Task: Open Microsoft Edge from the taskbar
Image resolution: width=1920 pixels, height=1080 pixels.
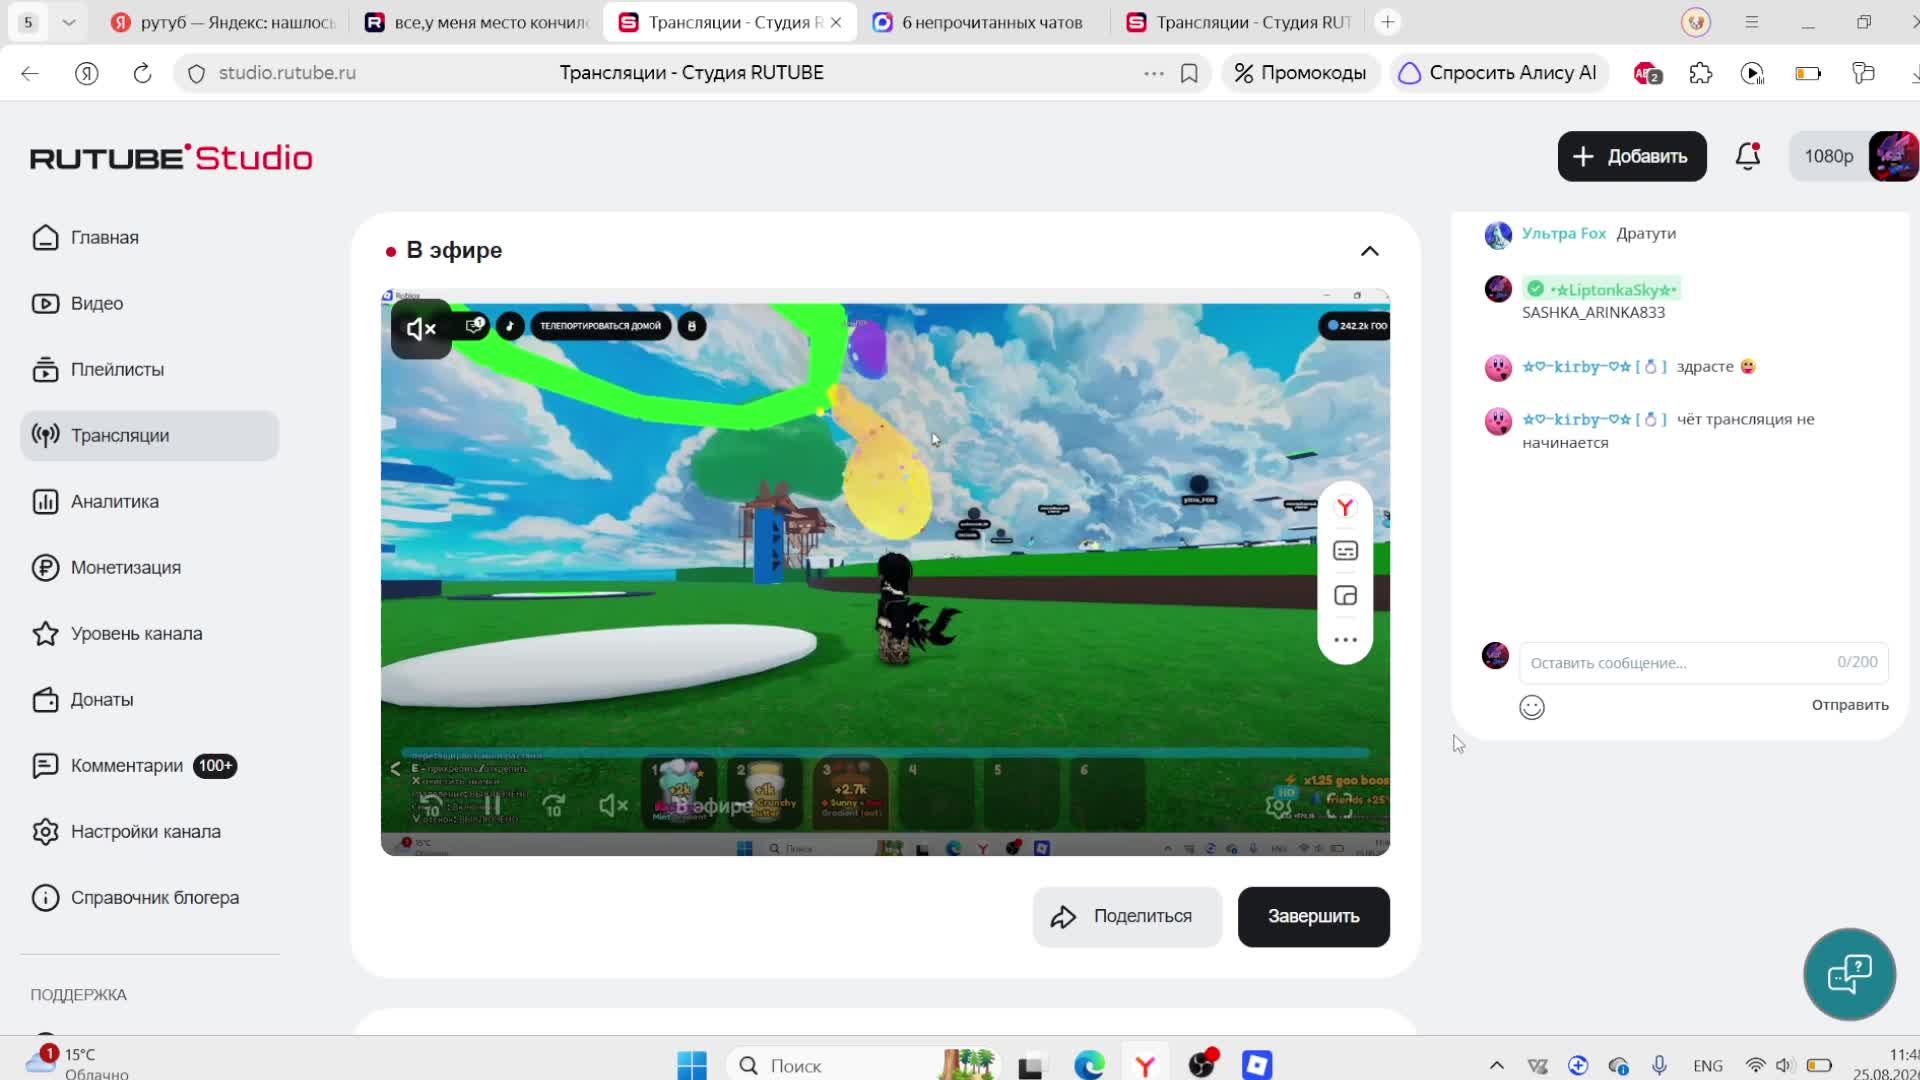Action: 1089,1065
